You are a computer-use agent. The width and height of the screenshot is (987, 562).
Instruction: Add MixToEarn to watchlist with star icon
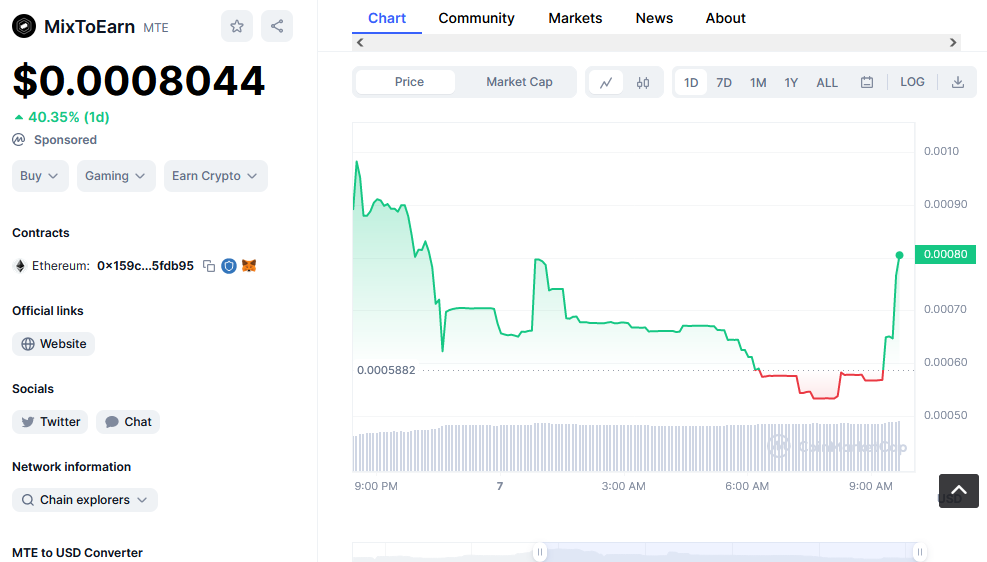237,26
